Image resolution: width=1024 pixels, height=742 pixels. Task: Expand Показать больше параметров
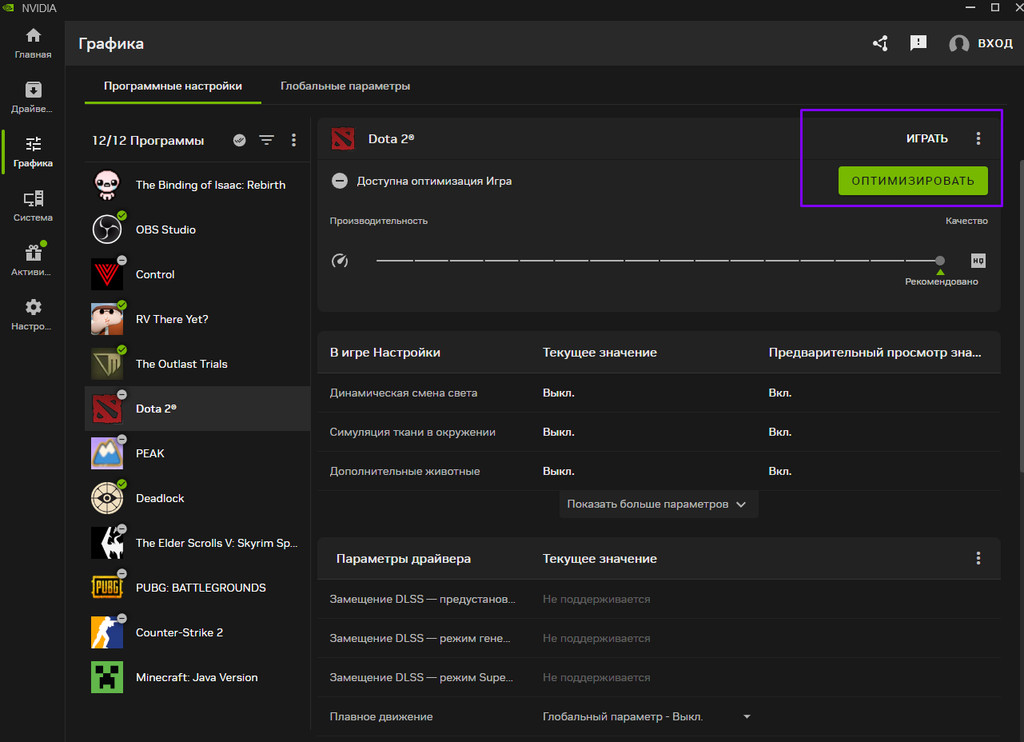(658, 504)
